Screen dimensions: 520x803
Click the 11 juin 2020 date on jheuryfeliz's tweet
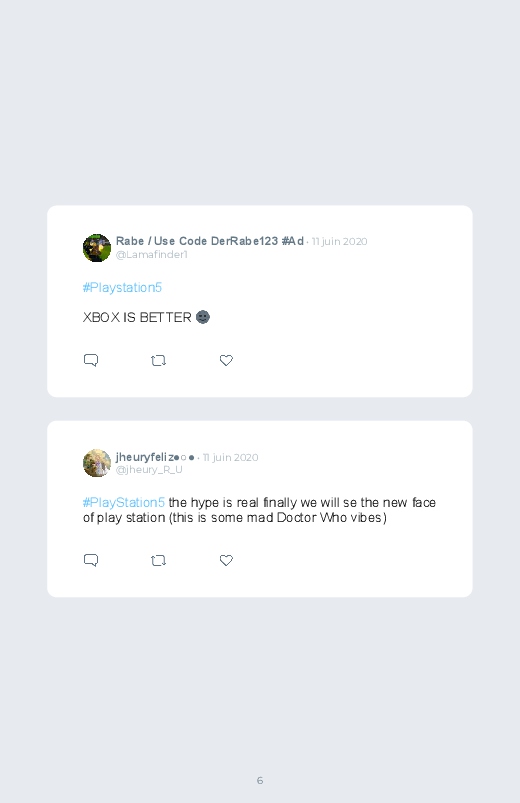(231, 457)
